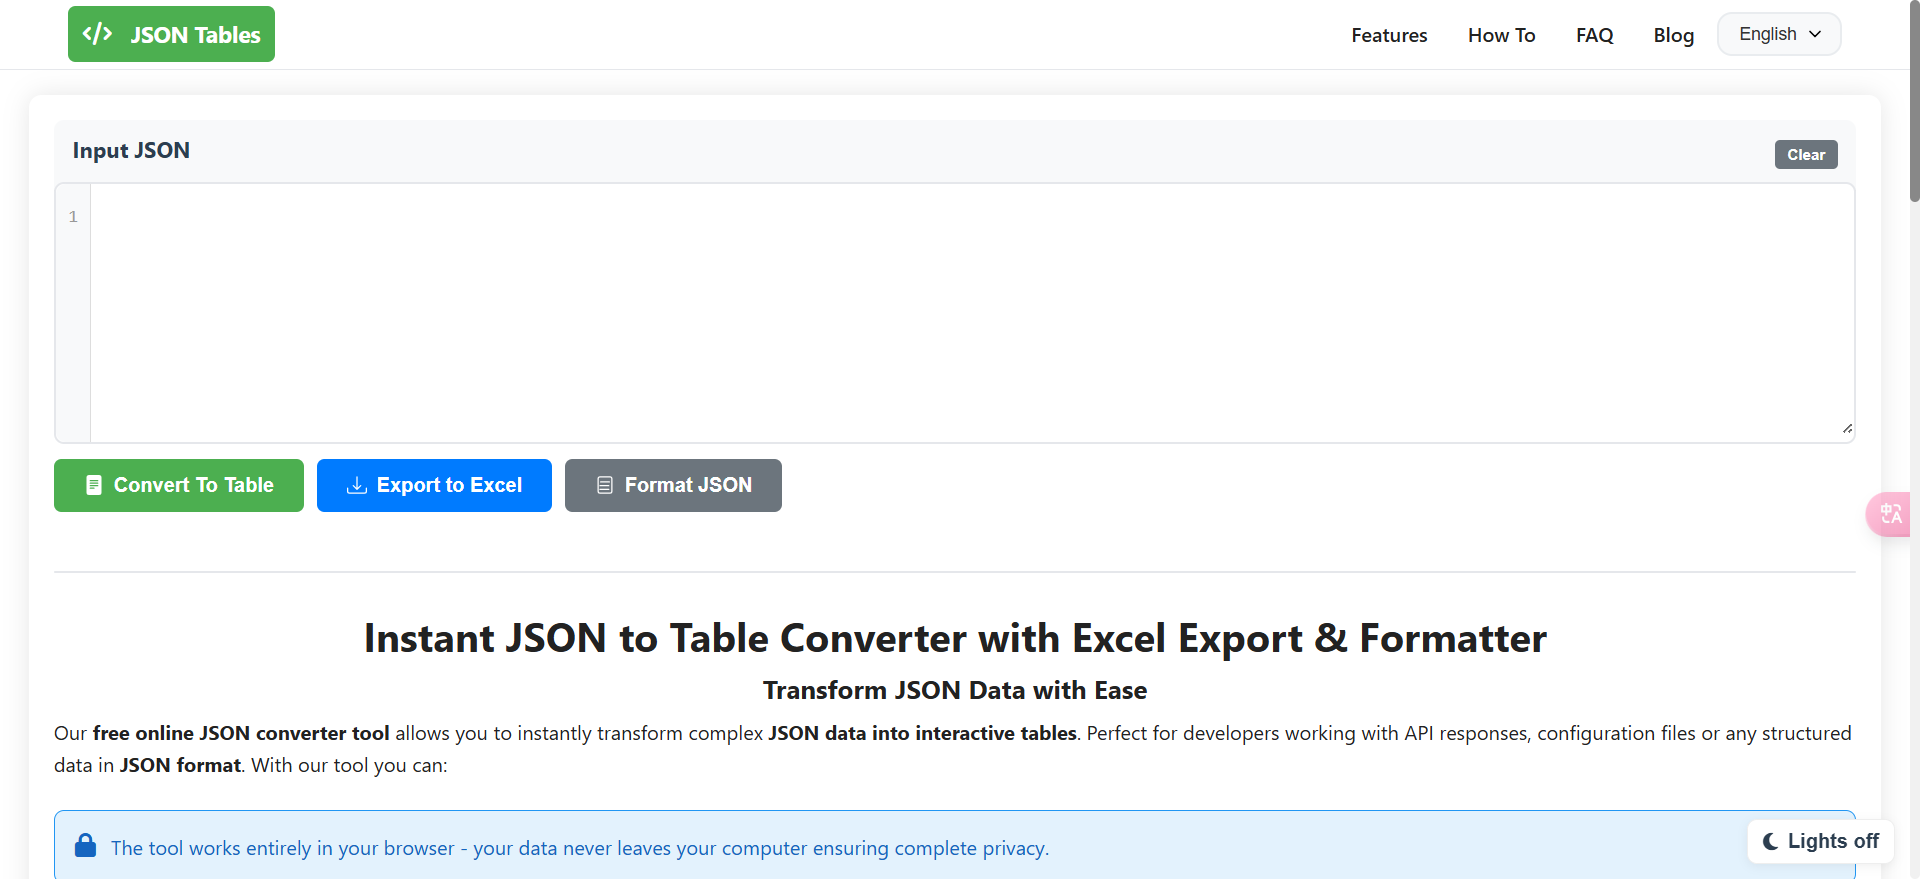Open the Features menu item
The height and width of the screenshot is (879, 1920).
coord(1388,35)
